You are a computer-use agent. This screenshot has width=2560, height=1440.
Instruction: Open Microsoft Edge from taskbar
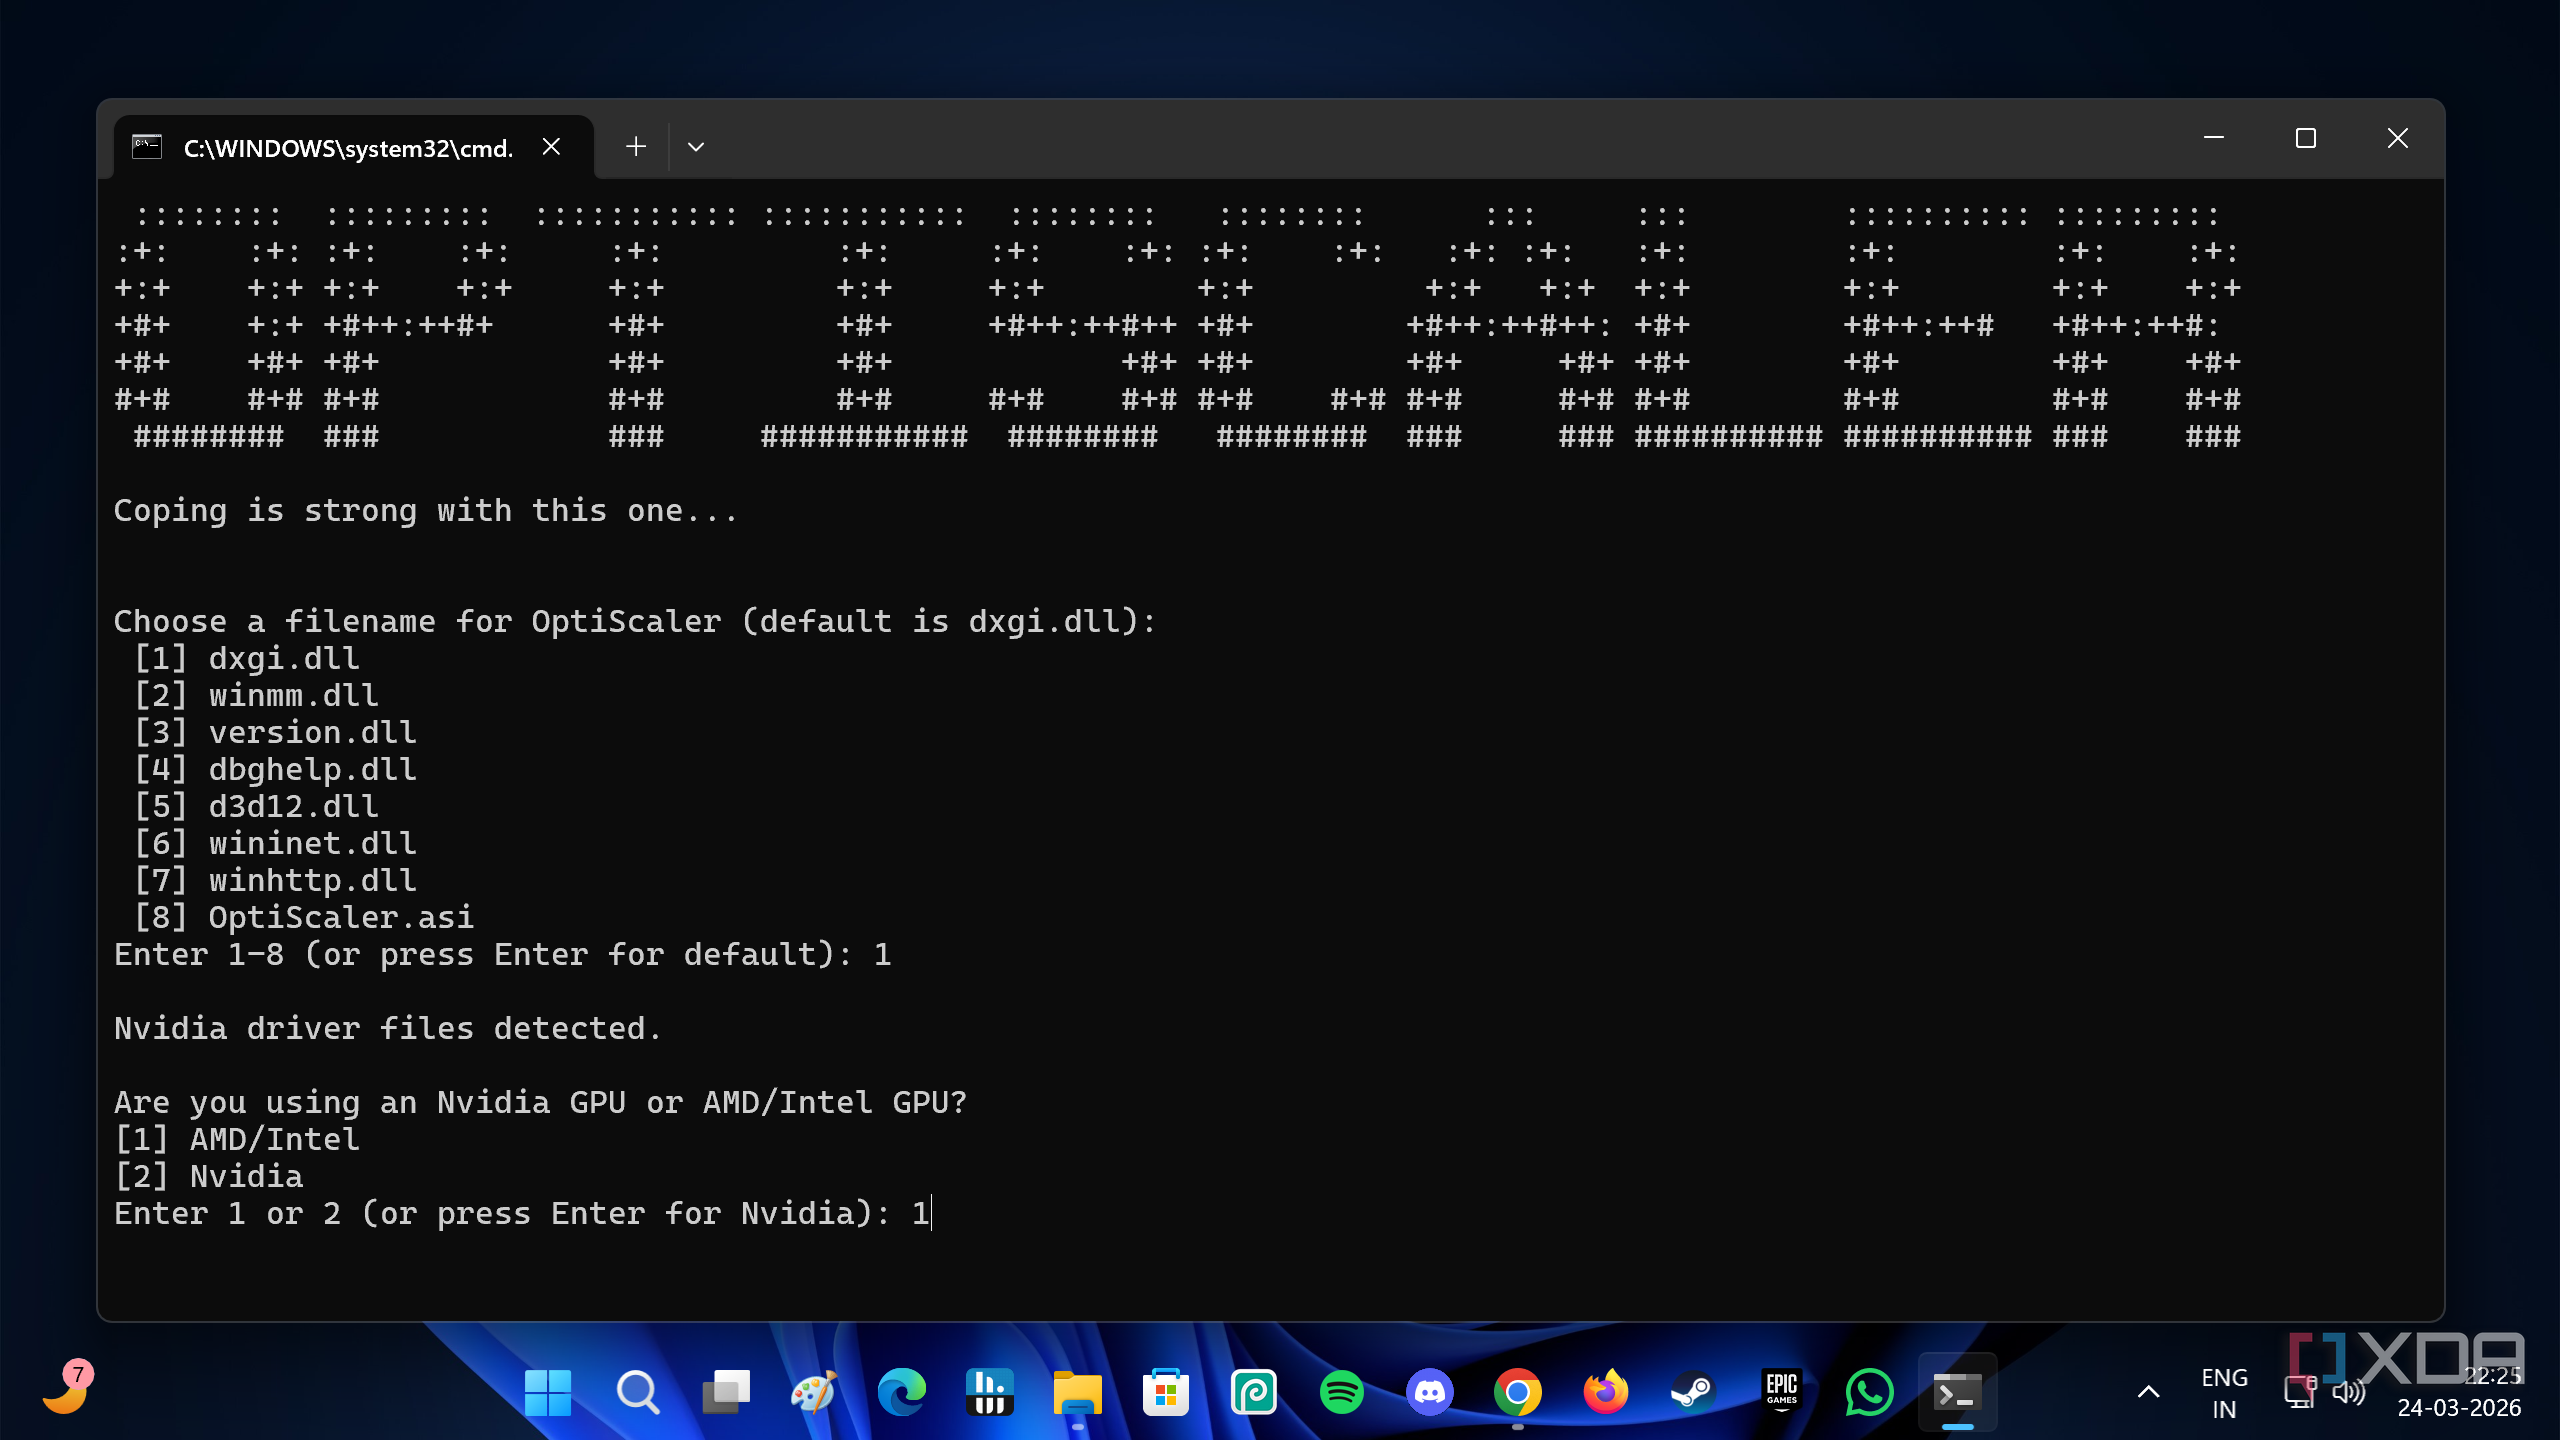[x=901, y=1392]
